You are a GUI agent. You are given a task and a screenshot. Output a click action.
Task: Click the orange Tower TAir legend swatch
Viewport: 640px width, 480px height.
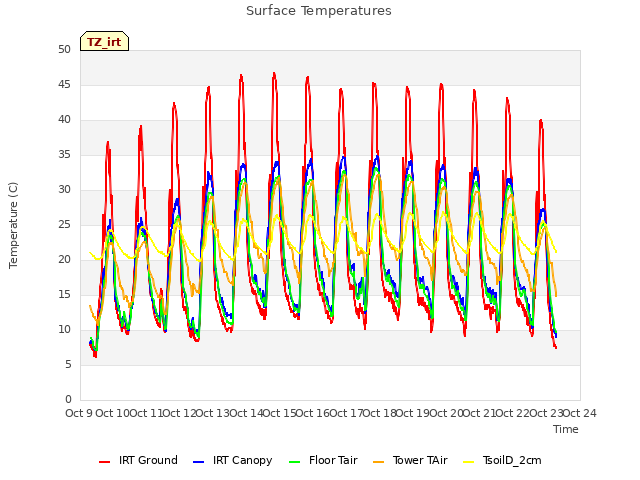tap(378, 462)
